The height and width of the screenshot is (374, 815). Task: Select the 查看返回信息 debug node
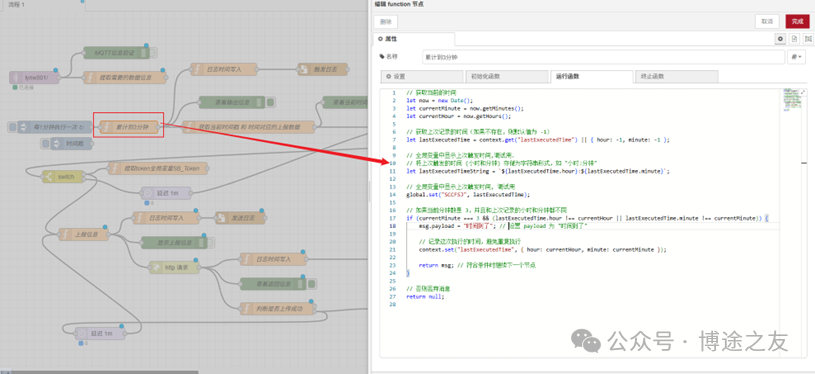click(x=273, y=284)
